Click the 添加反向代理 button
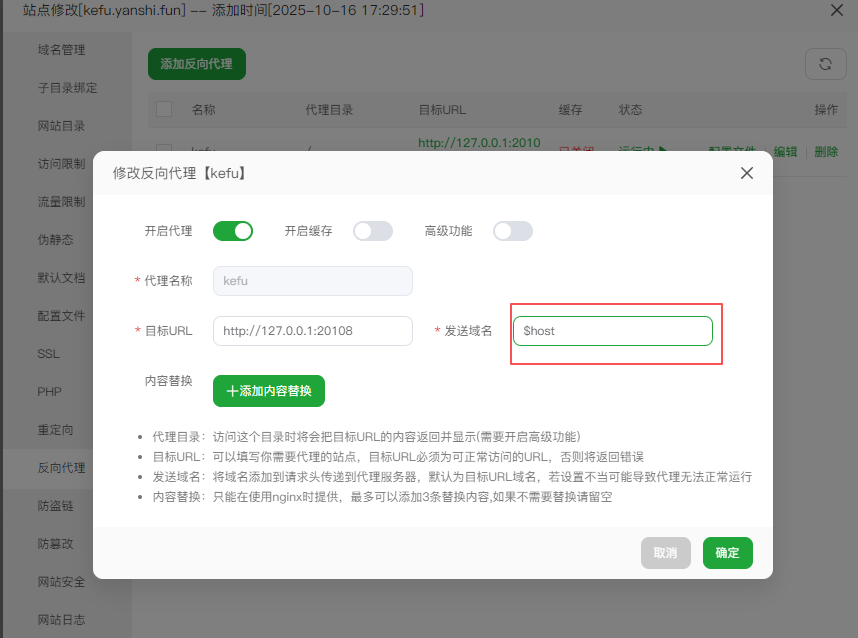 196,63
